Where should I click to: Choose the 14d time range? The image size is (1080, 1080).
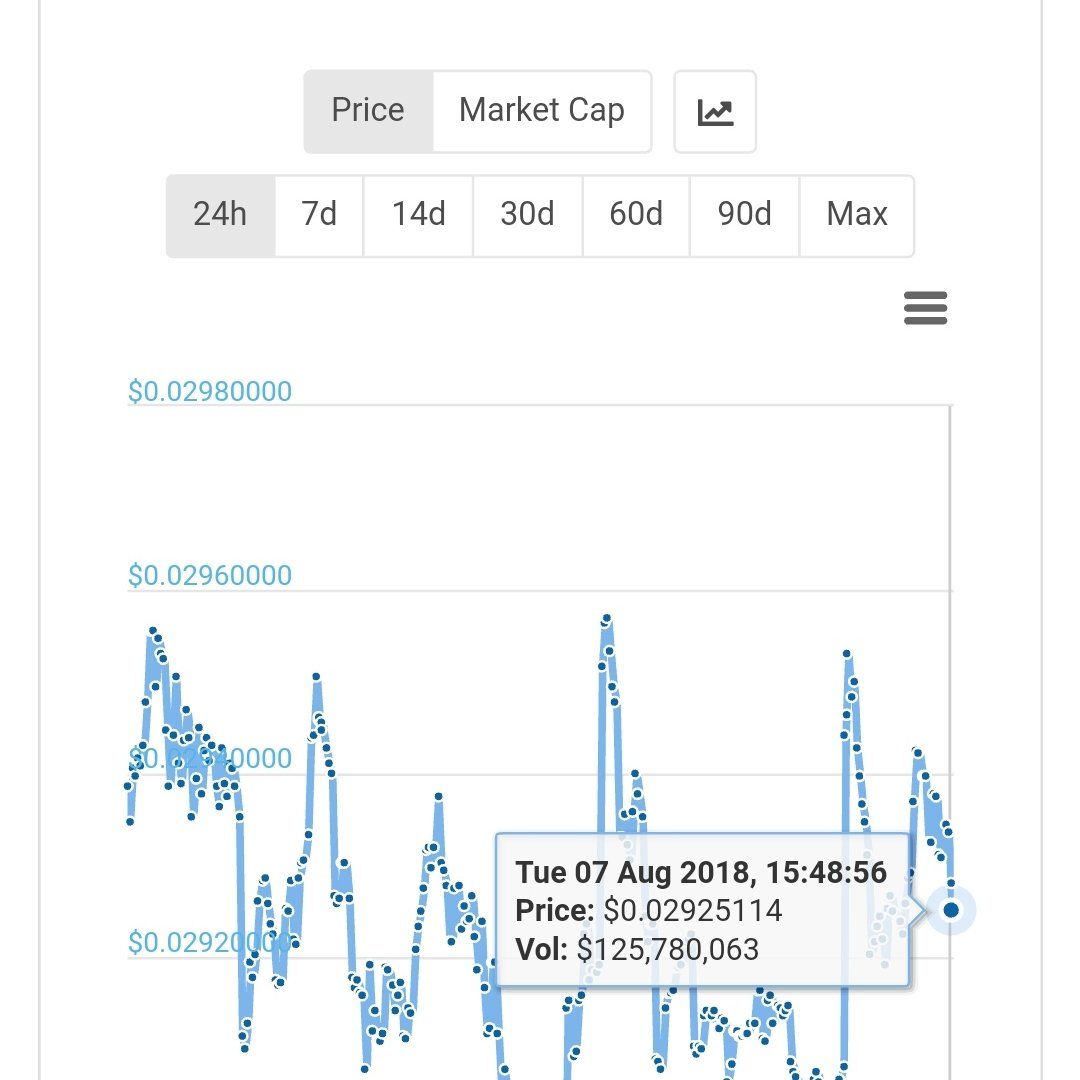tap(418, 216)
